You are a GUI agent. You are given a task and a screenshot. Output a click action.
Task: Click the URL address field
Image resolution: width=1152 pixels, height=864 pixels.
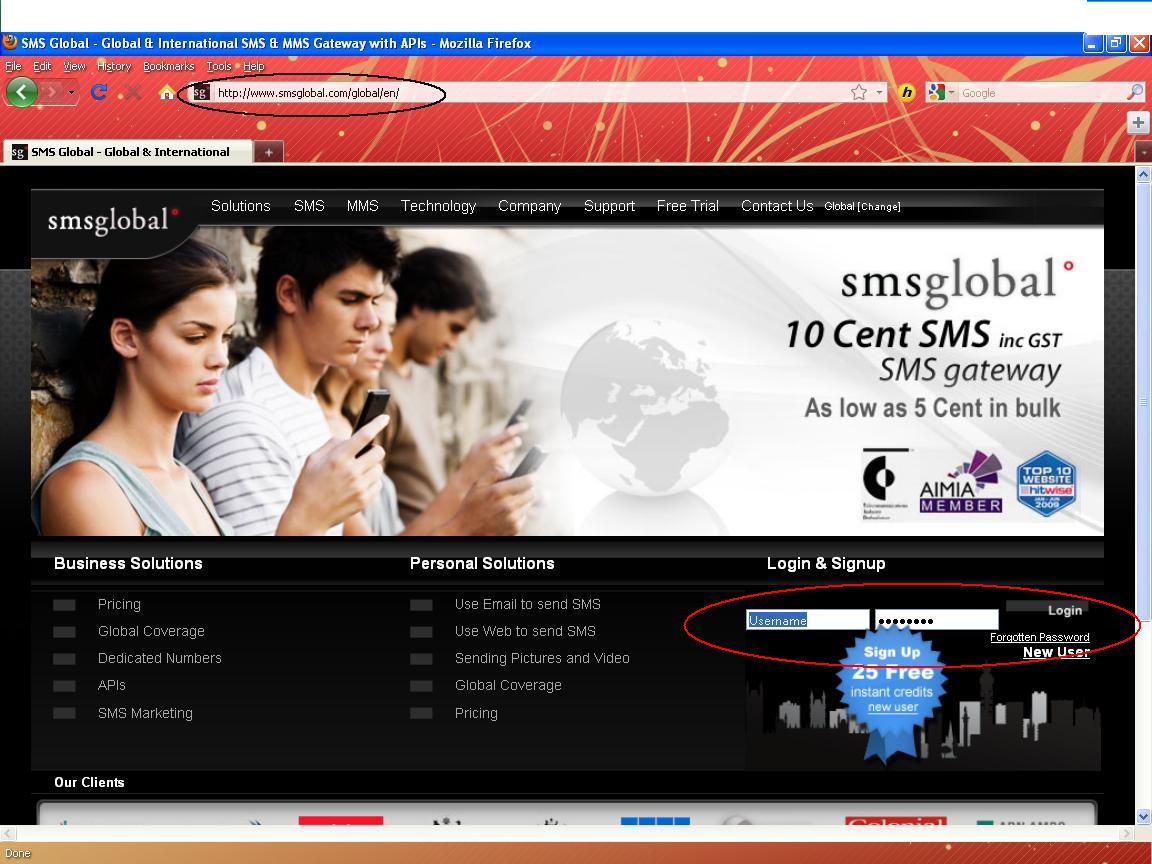[529, 93]
